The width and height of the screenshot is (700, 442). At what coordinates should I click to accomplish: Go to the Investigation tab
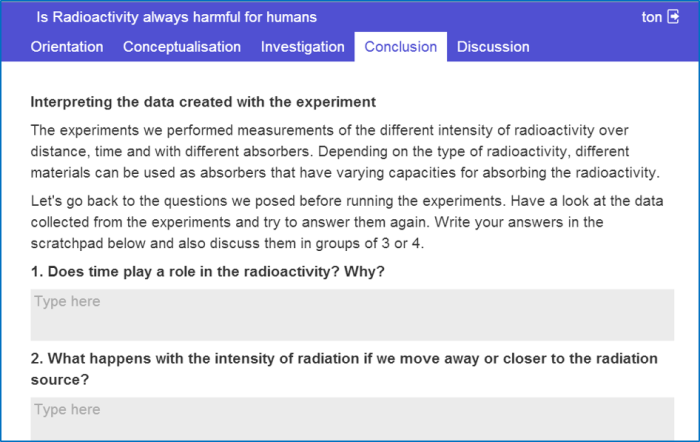click(x=303, y=46)
